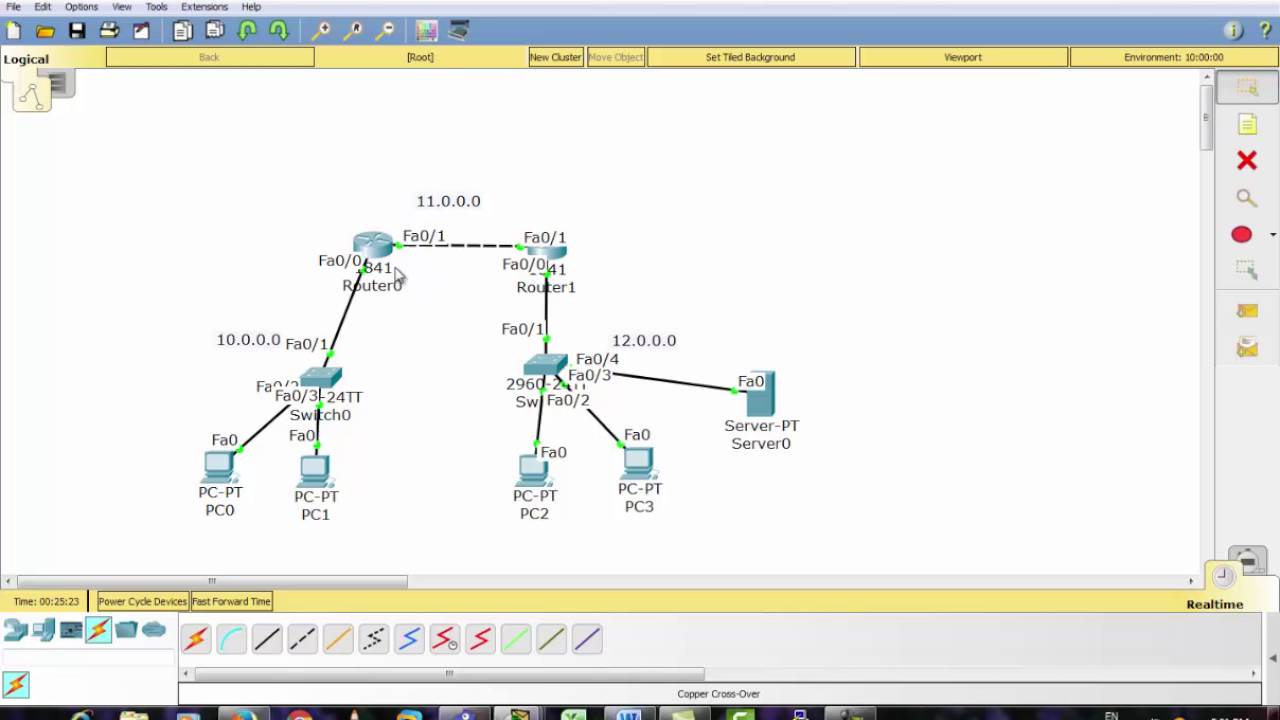This screenshot has width=1280, height=720.
Task: Select the blue Coaxial cable
Action: (409, 638)
